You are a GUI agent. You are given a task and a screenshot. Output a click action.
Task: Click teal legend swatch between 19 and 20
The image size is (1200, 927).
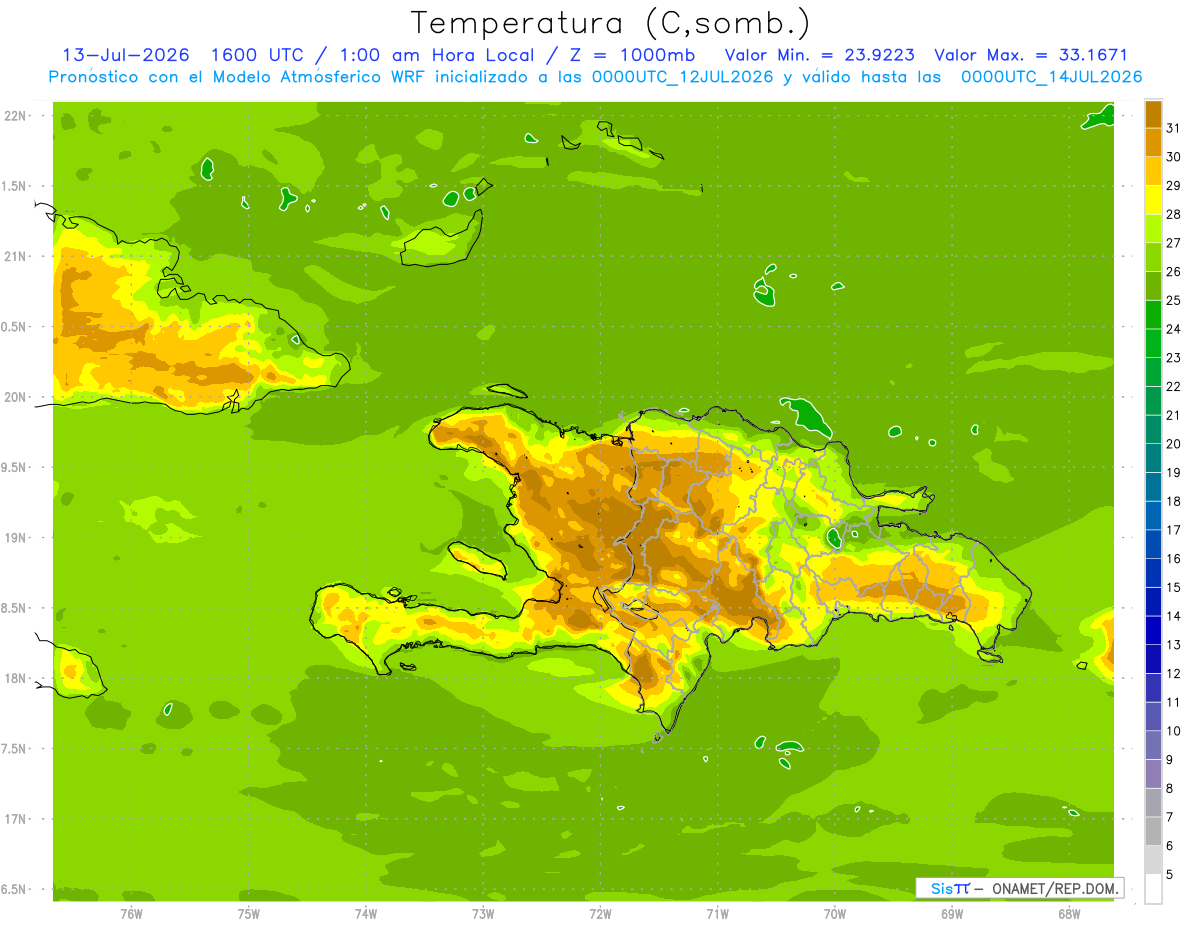point(1153,458)
